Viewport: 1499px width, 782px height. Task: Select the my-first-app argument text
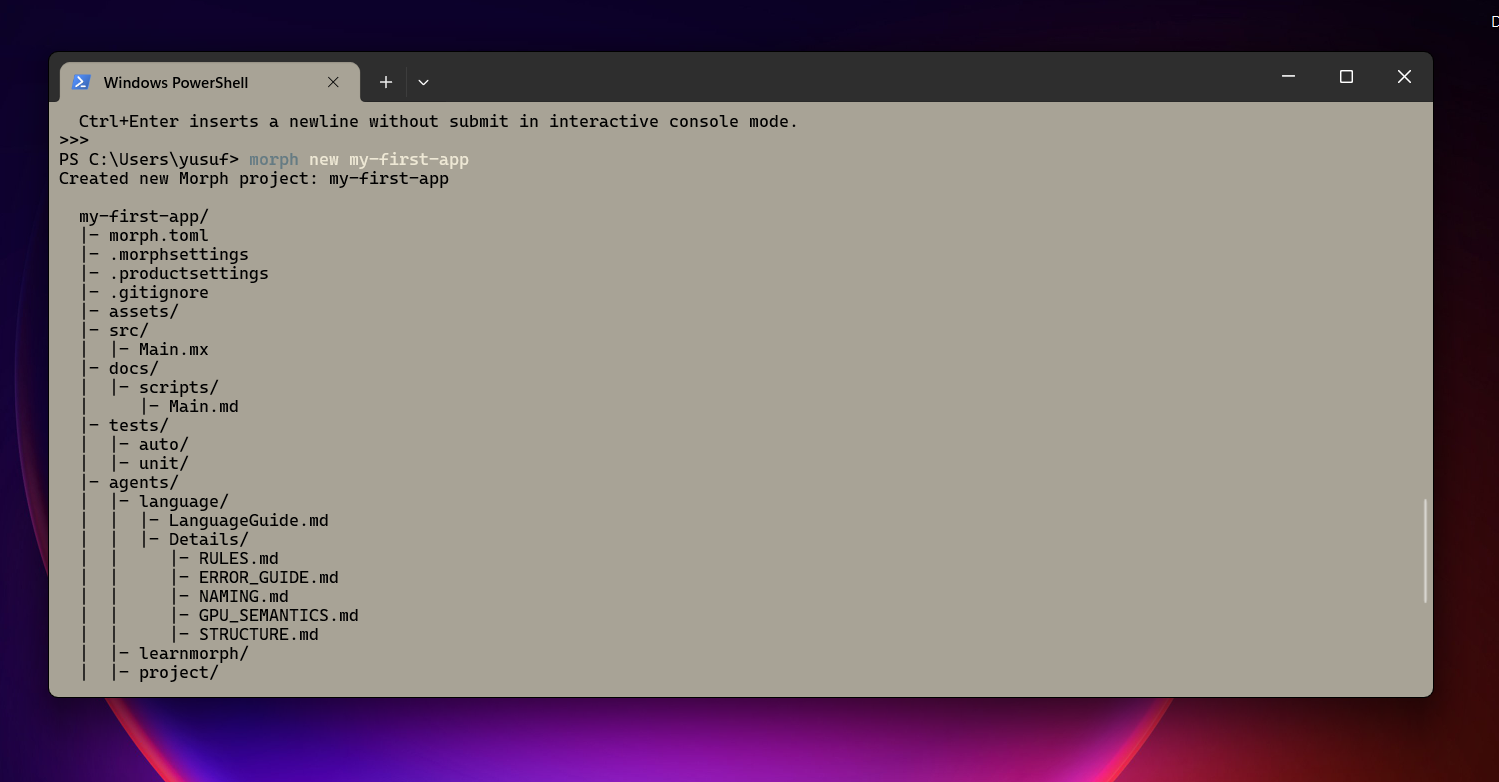pyautogui.click(x=409, y=159)
